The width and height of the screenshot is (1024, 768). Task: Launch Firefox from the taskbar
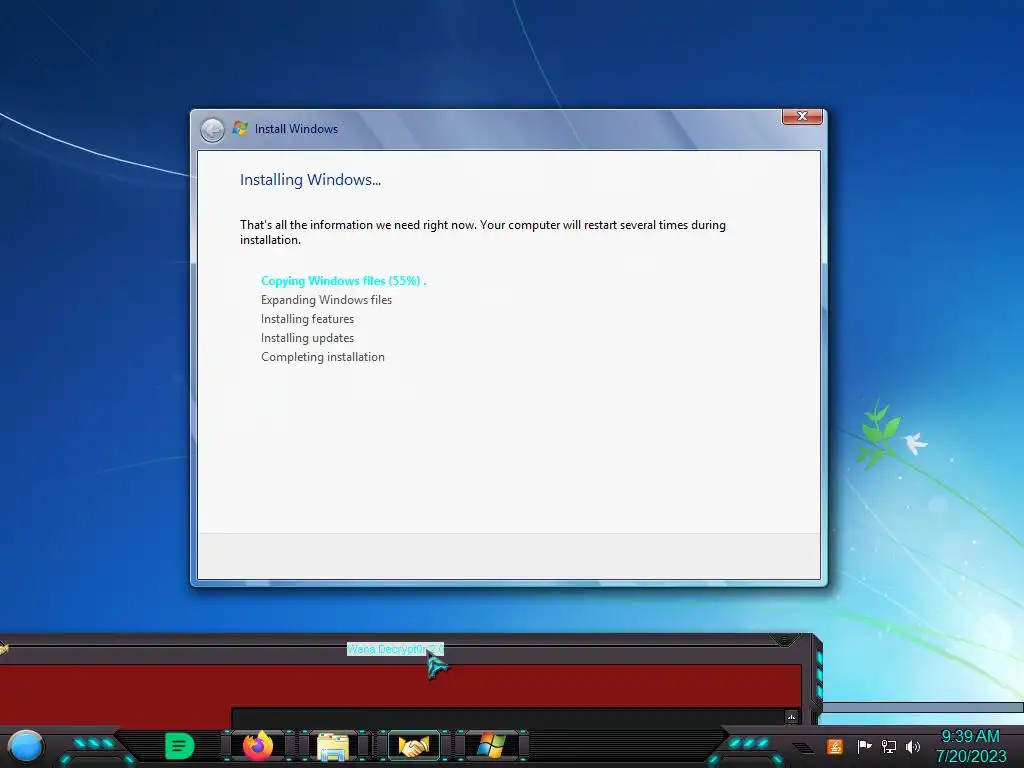(258, 746)
